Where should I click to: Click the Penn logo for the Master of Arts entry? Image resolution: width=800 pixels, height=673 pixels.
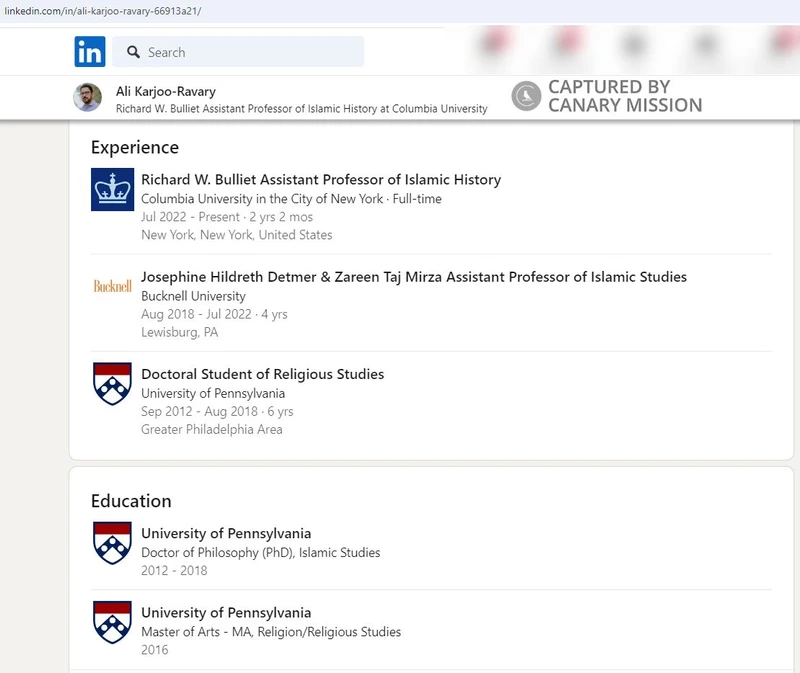coord(113,622)
